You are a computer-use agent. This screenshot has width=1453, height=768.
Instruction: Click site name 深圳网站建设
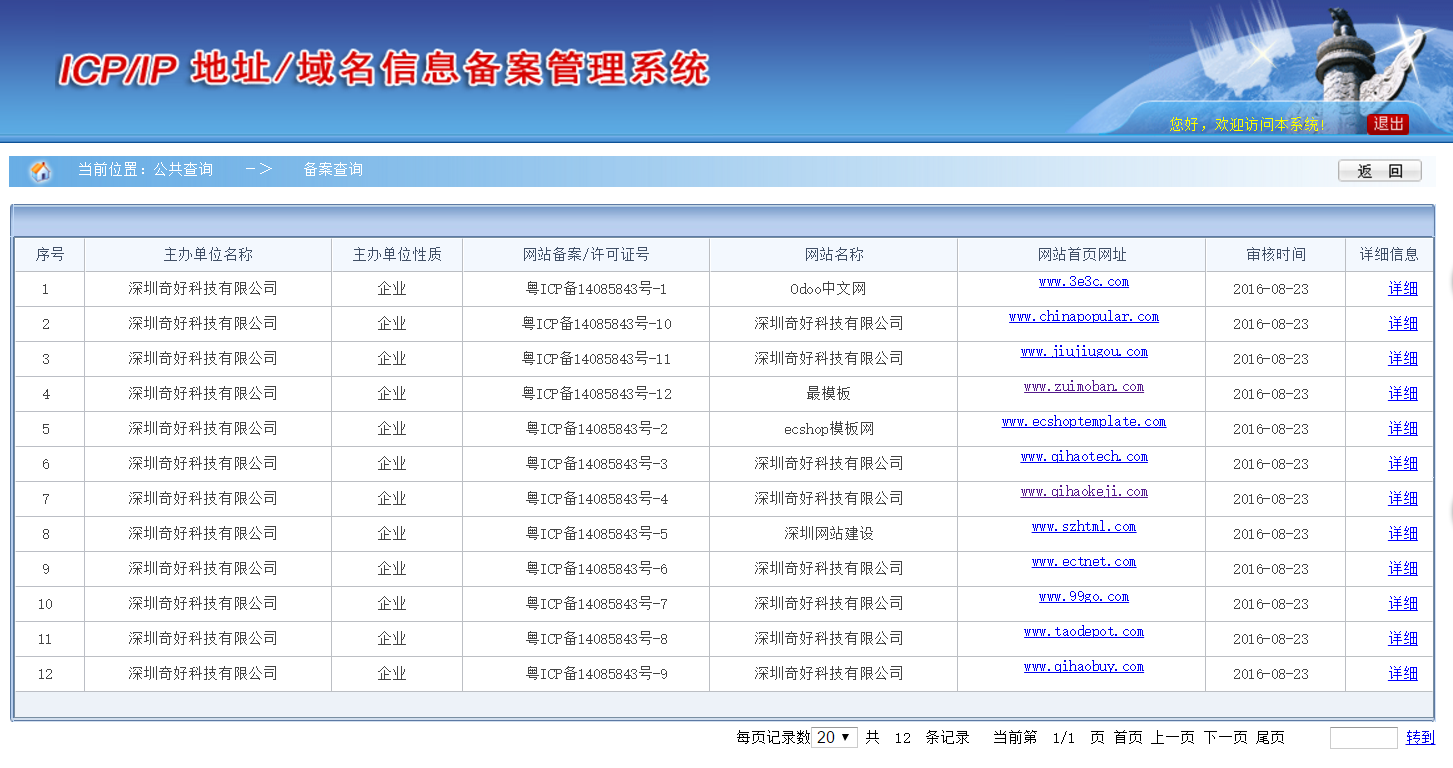[x=828, y=534]
